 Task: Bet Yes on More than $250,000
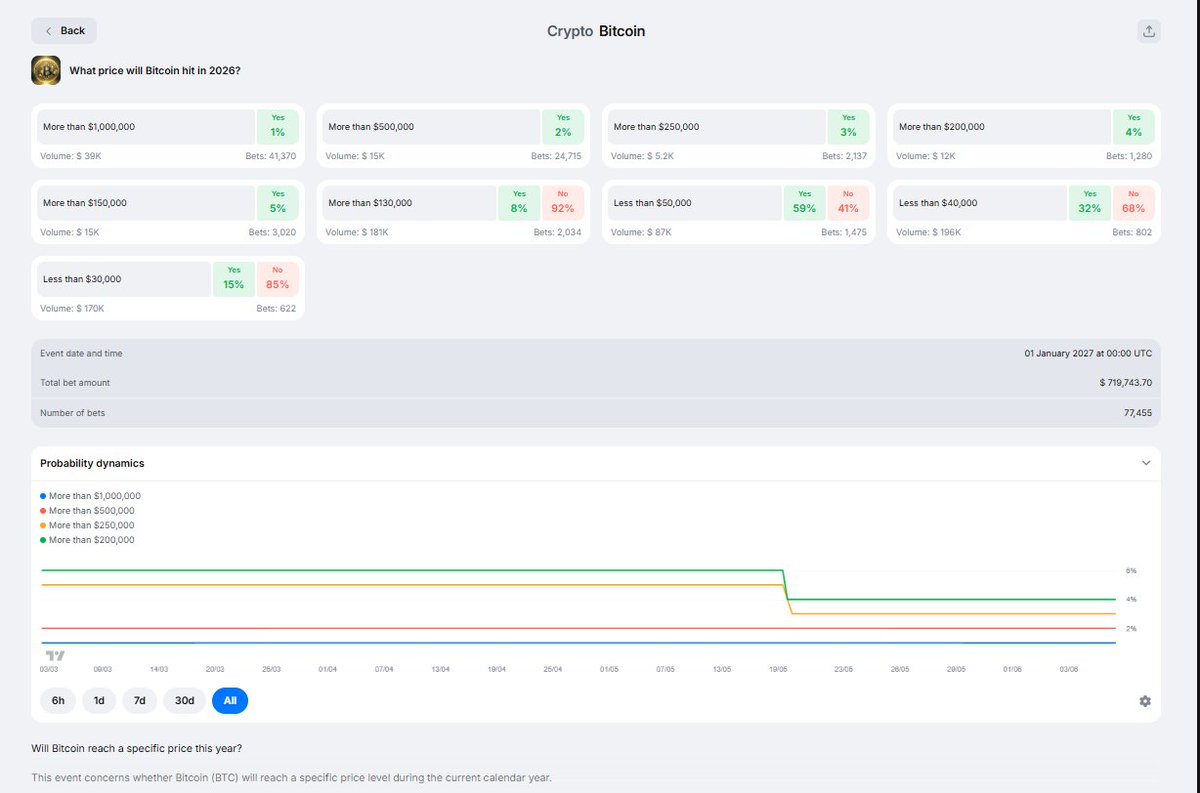click(849, 127)
